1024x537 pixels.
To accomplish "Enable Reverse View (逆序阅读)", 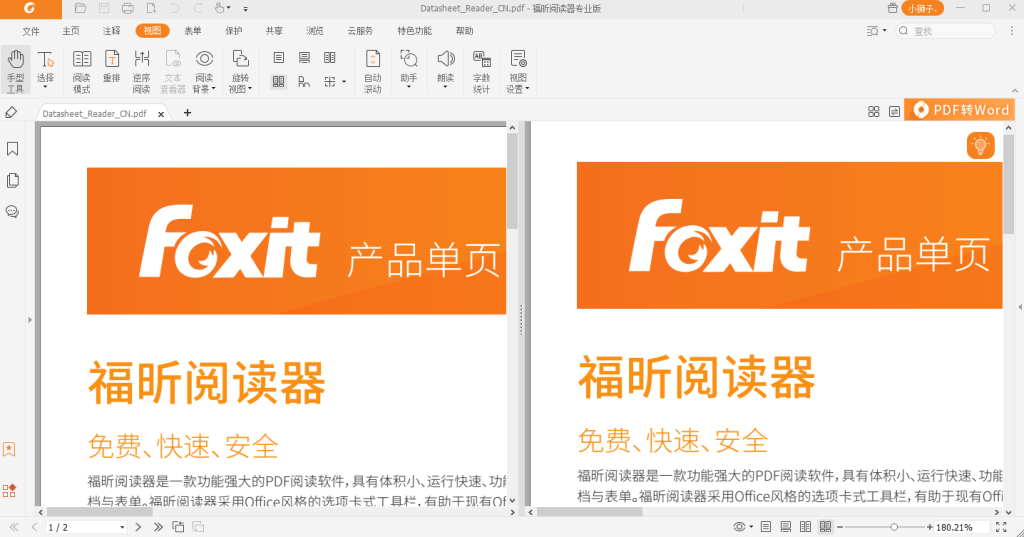I will [x=142, y=71].
